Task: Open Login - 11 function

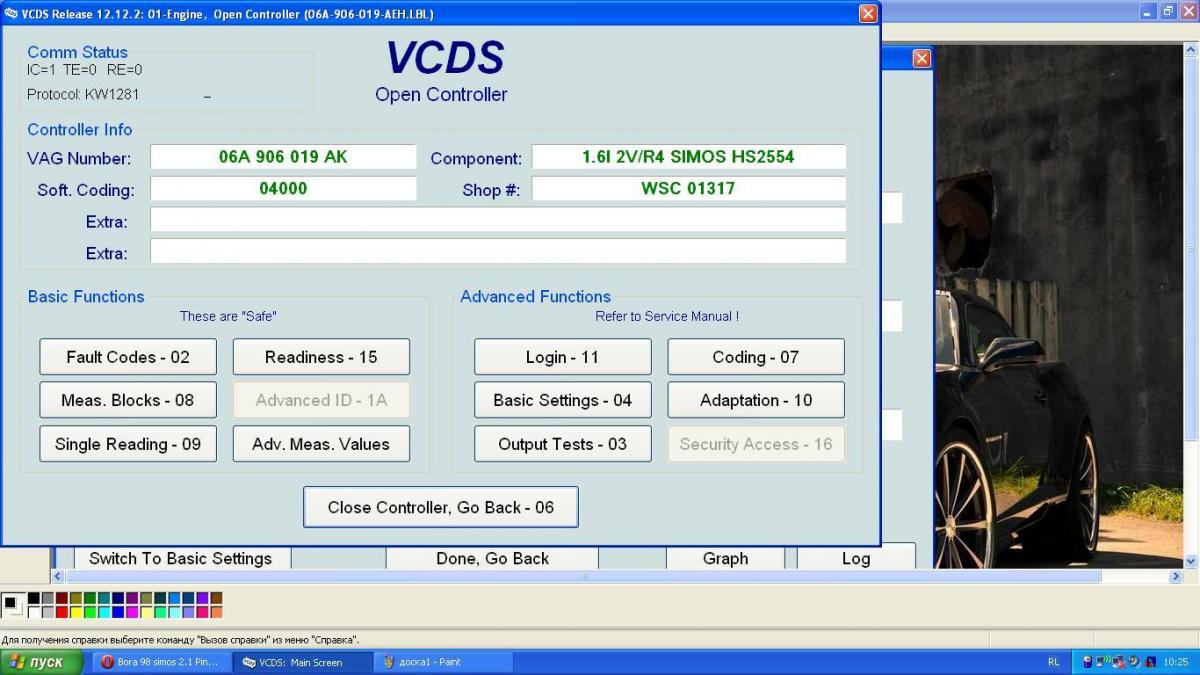Action: tap(563, 357)
